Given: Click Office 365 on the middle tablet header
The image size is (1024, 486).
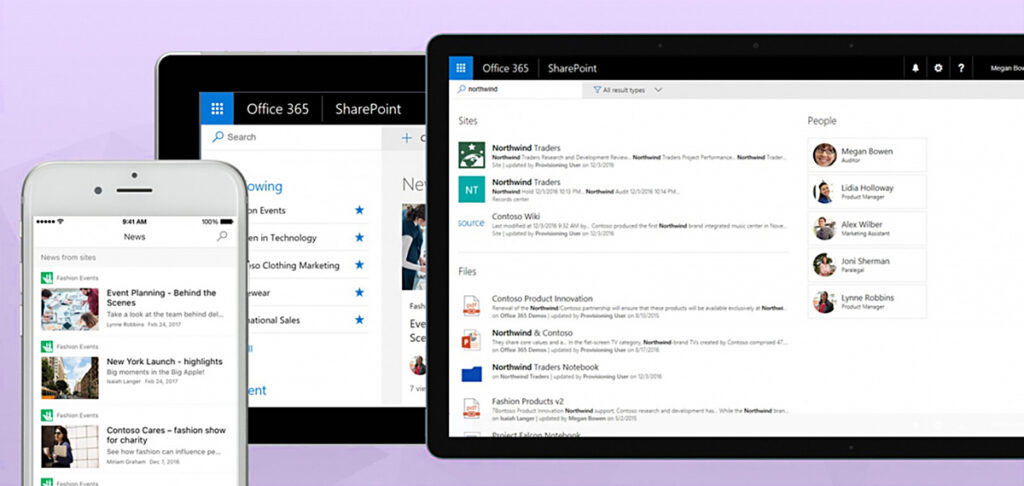Looking at the screenshot, I should tap(278, 109).
